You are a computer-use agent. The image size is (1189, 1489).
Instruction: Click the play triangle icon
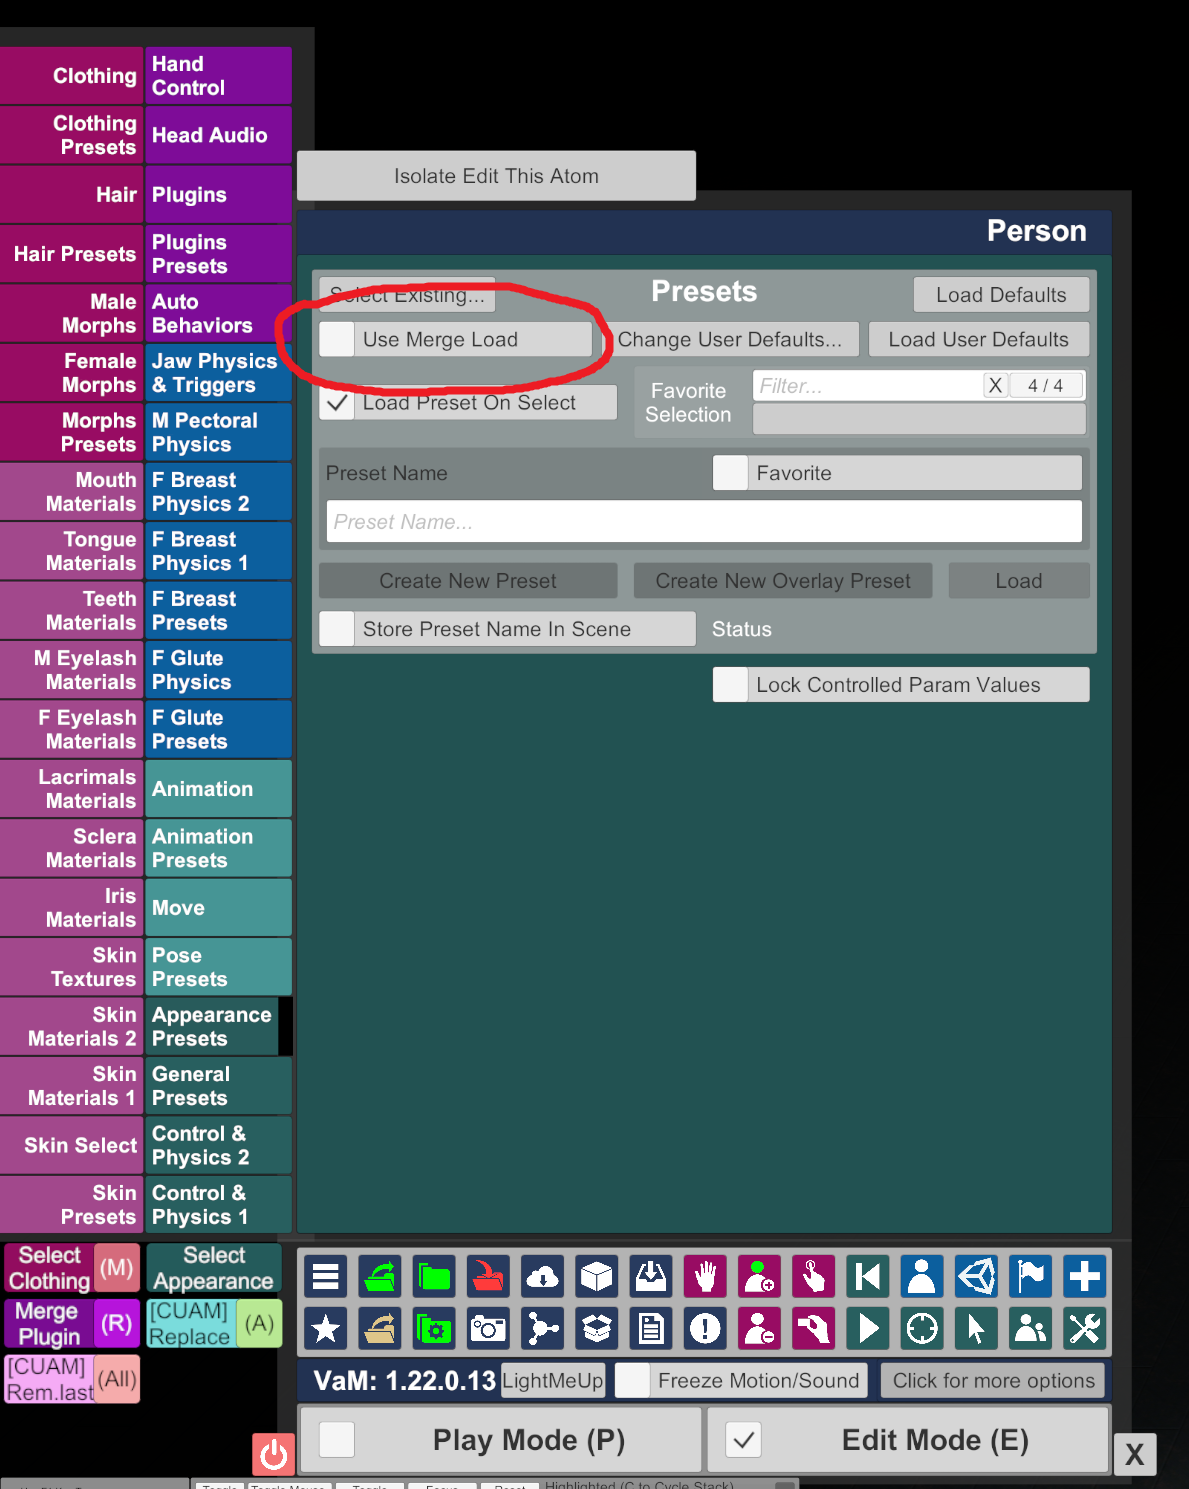pyautogui.click(x=867, y=1328)
